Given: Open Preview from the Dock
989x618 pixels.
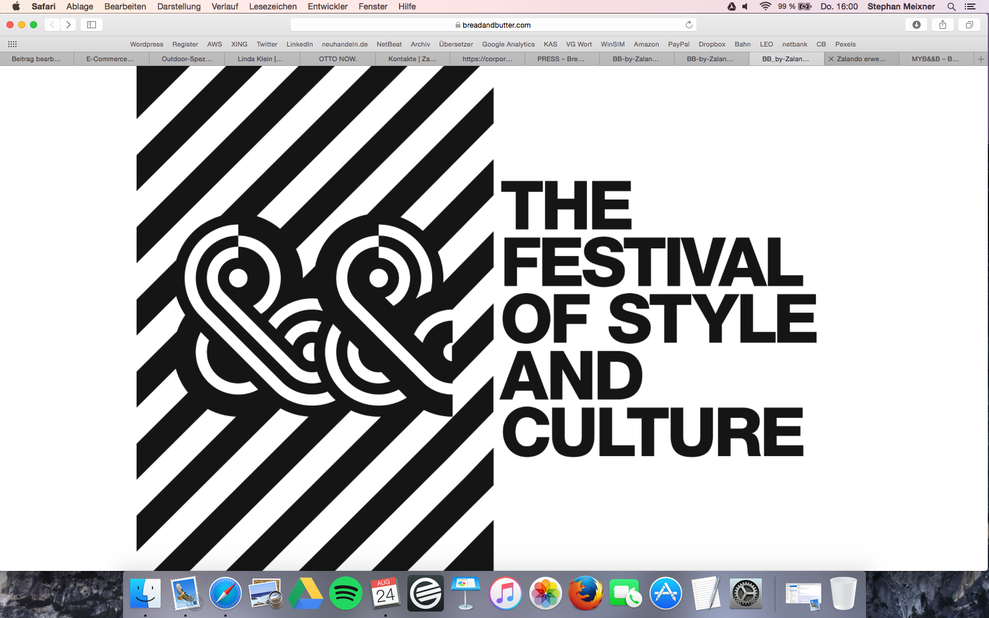Looking at the screenshot, I should tap(266, 593).
